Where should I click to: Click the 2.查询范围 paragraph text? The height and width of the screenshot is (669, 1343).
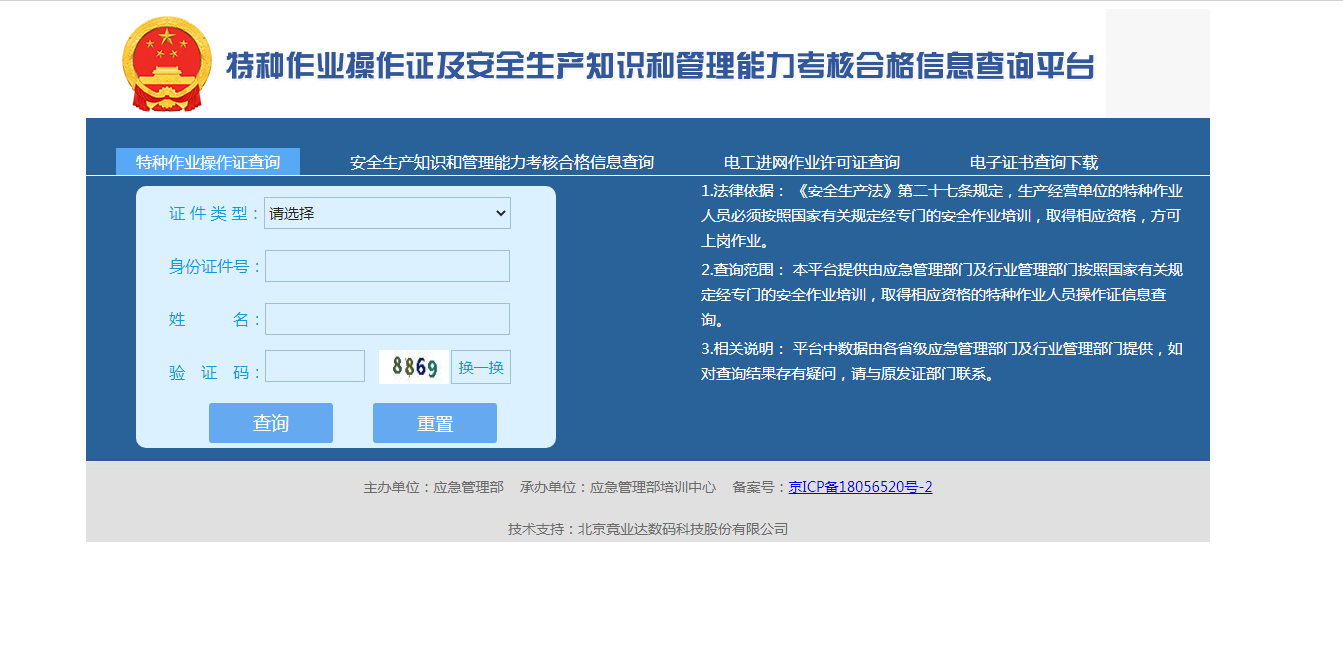click(x=941, y=295)
